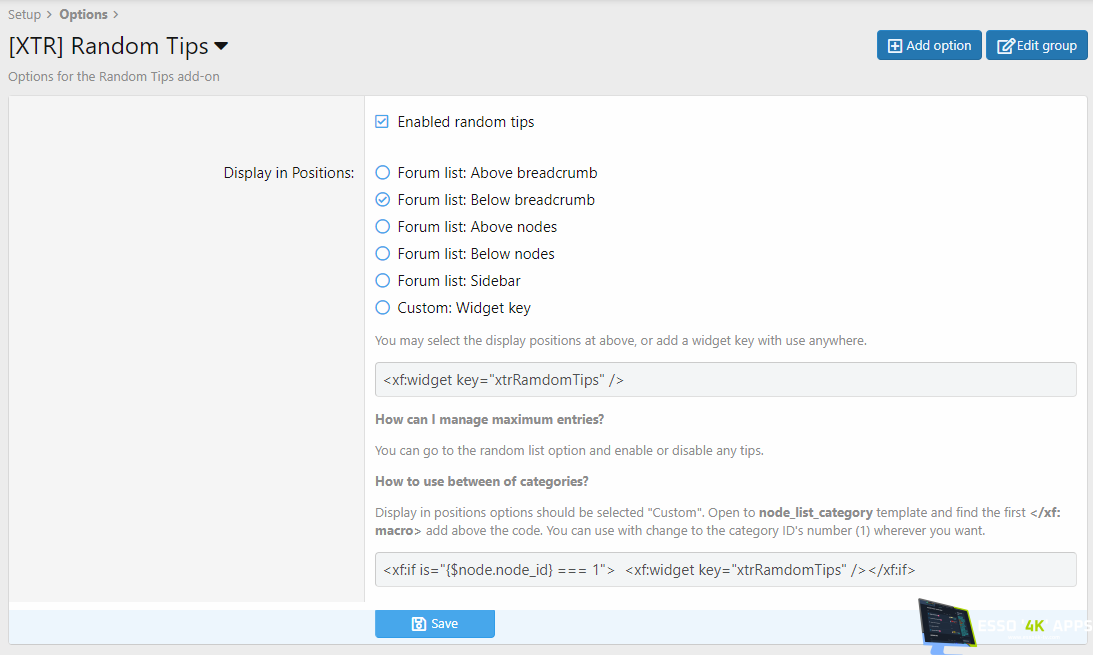
Task: Click the monitor logo in the corner
Action: (945, 625)
